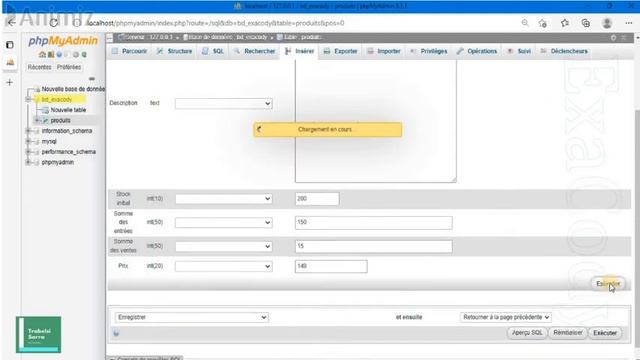The image size is (640, 360).
Task: Collapse all tree items via the navigation collapse icon
Action: pos(92,78)
